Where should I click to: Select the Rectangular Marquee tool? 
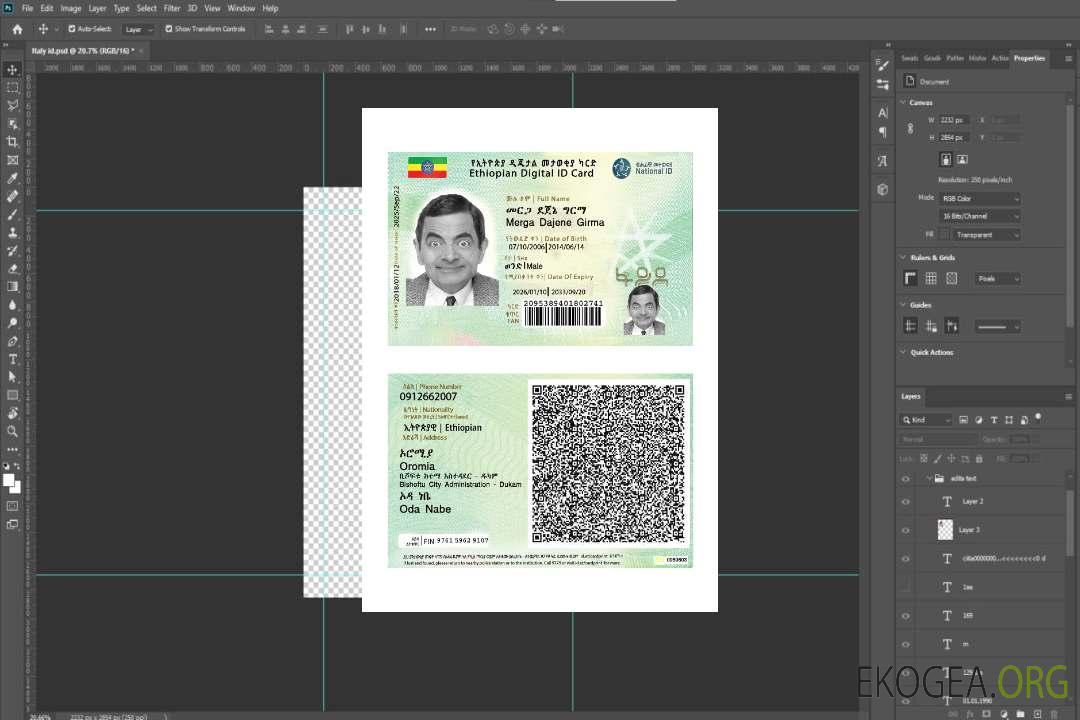pos(12,88)
